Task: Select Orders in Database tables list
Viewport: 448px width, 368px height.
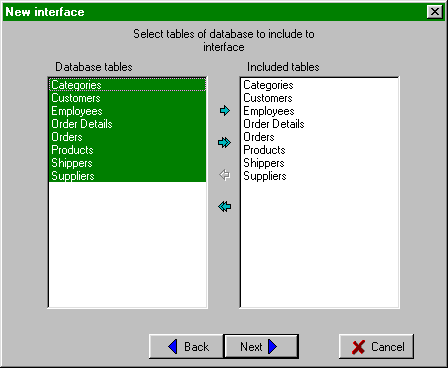Action: [x=128, y=137]
